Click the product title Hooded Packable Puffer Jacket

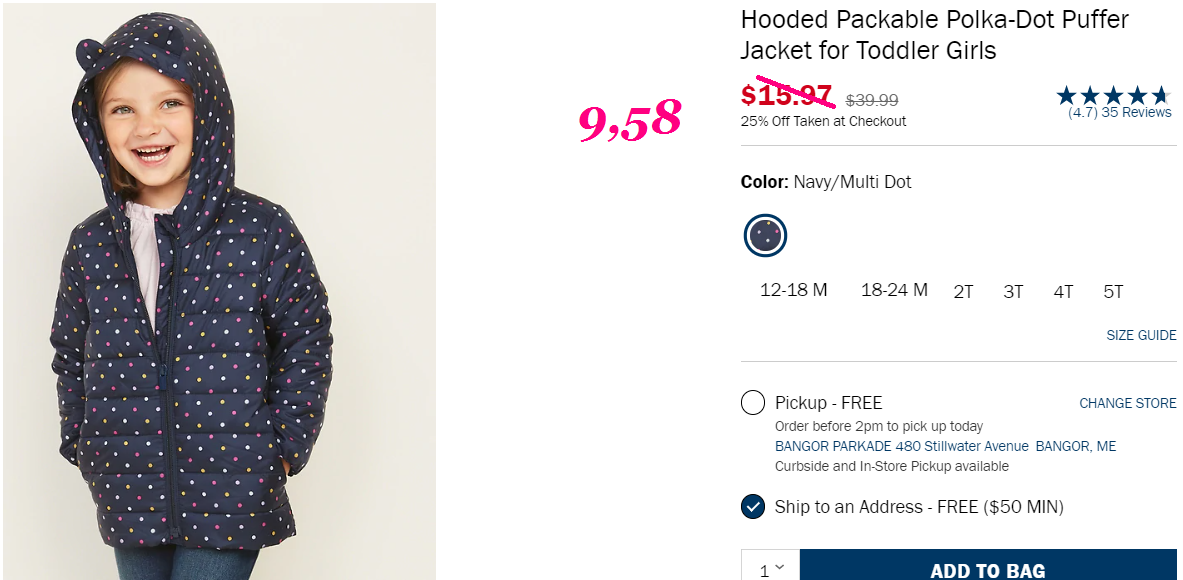(934, 35)
